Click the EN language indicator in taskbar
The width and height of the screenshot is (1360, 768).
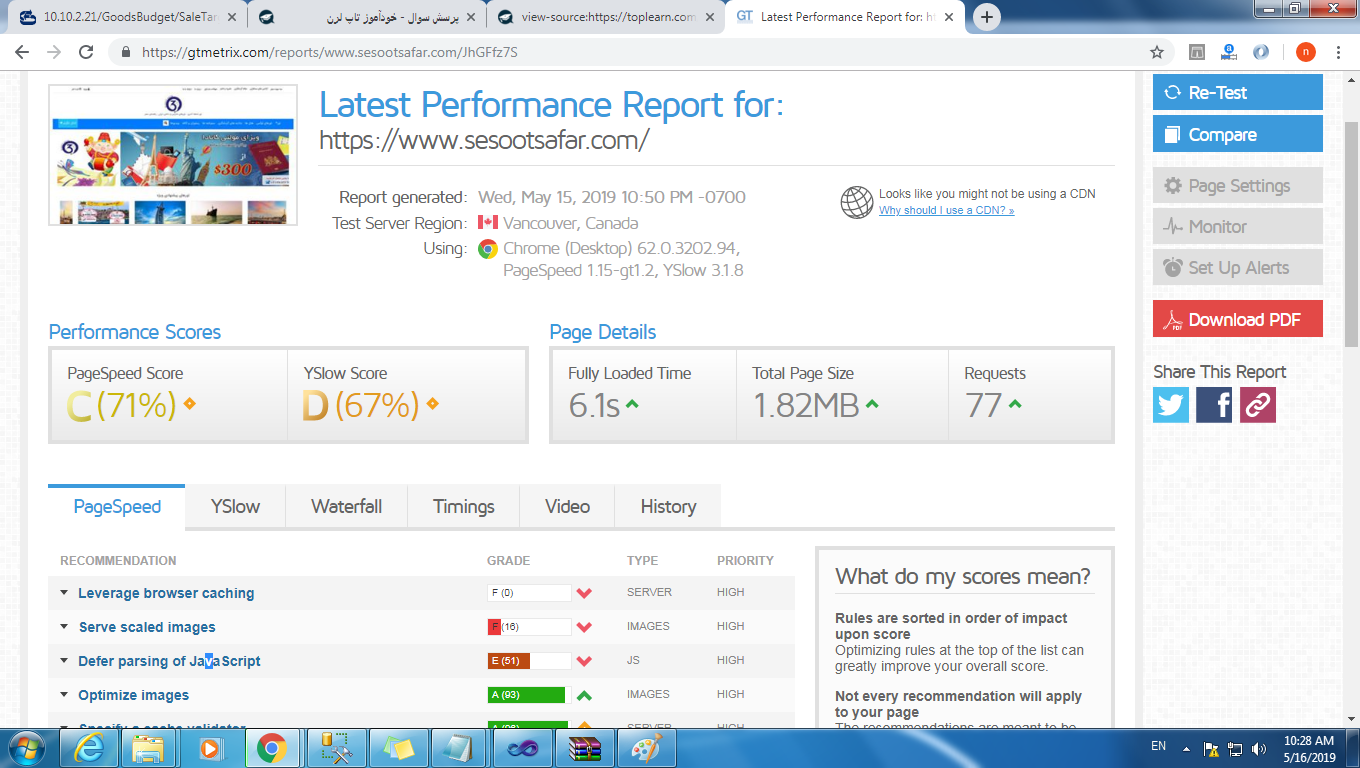1158,747
